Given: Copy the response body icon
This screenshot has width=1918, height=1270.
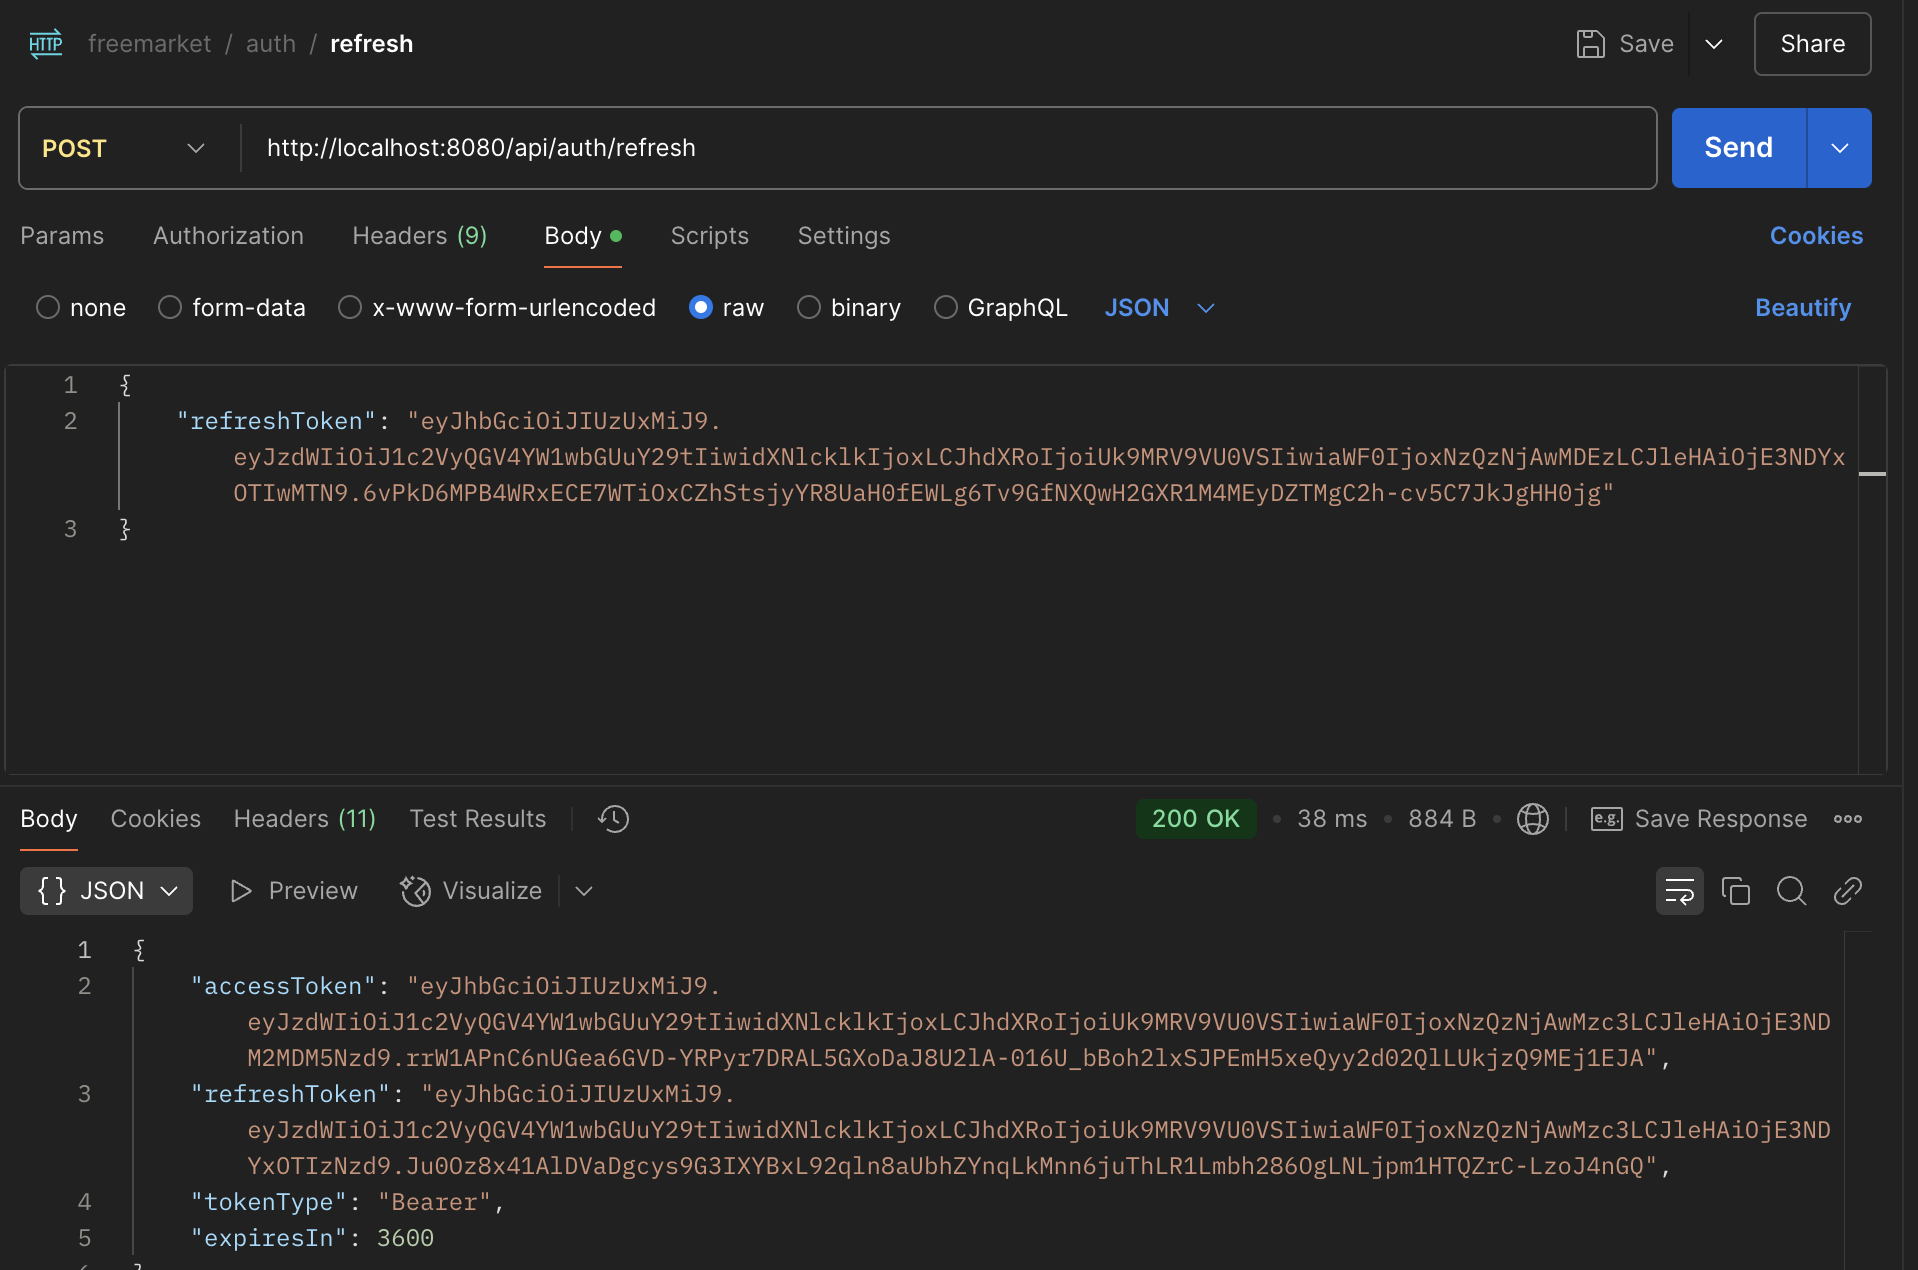Looking at the screenshot, I should tap(1735, 891).
